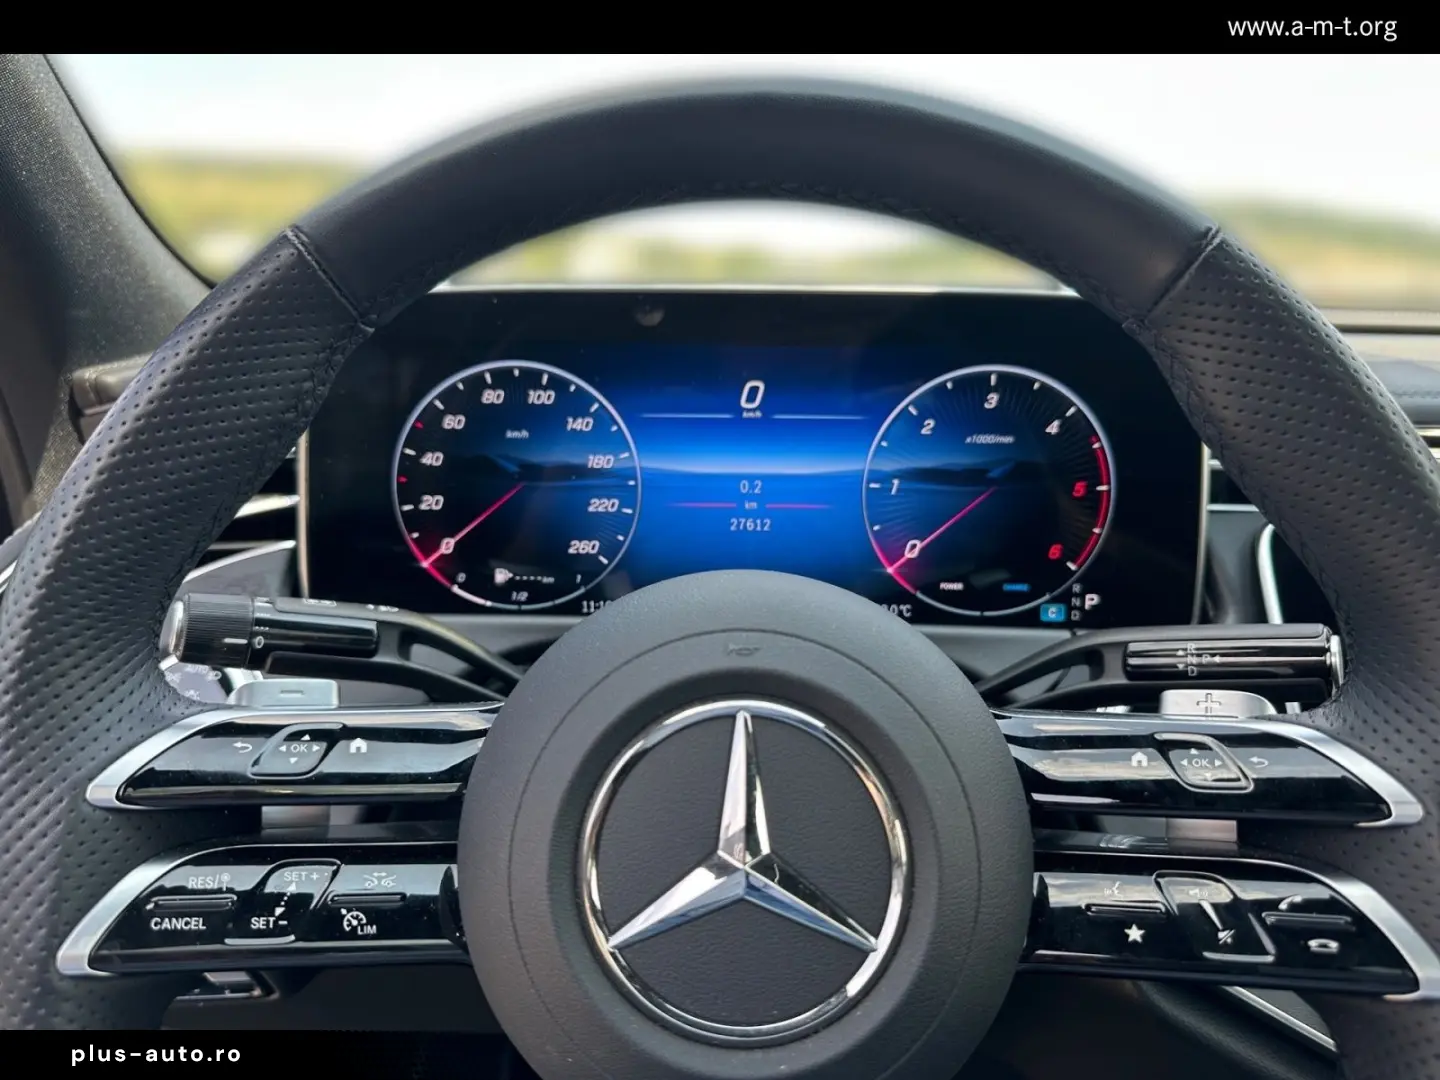Tap the 140 mark on the speedometer
Viewport: 1440px width, 1080px height.
click(580, 424)
